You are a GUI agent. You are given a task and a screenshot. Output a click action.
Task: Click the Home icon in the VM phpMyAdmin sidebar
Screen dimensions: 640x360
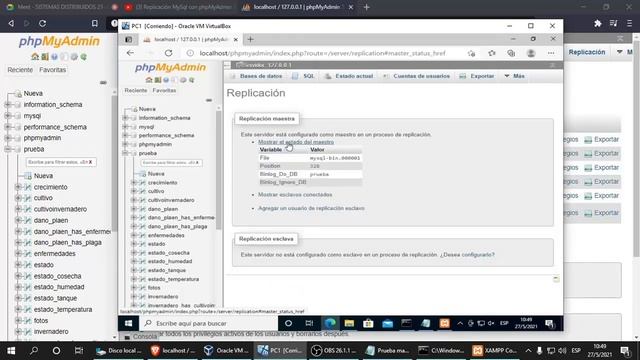pos(149,80)
